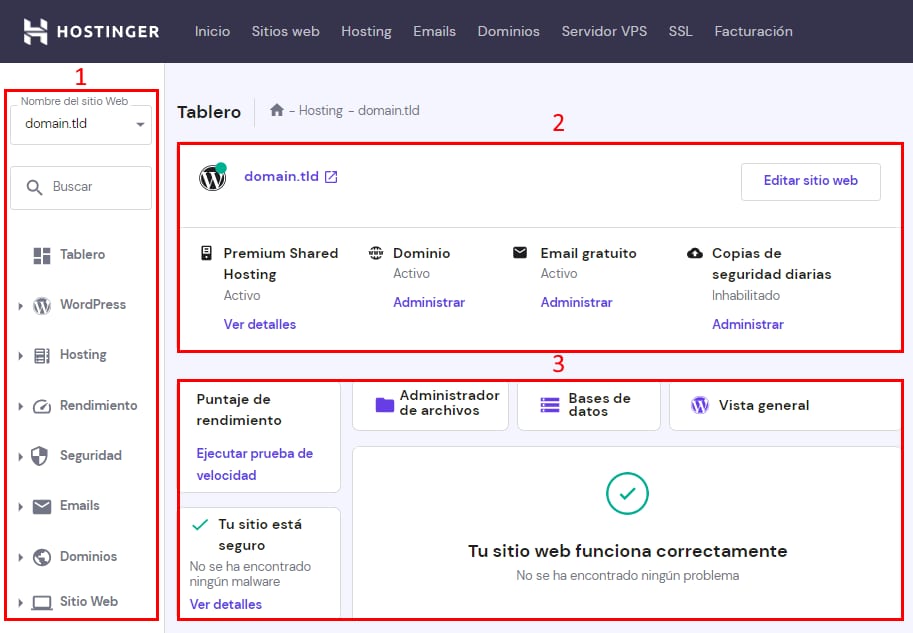
Task: Expand the Sitio Web sidebar section
Action: [21, 603]
